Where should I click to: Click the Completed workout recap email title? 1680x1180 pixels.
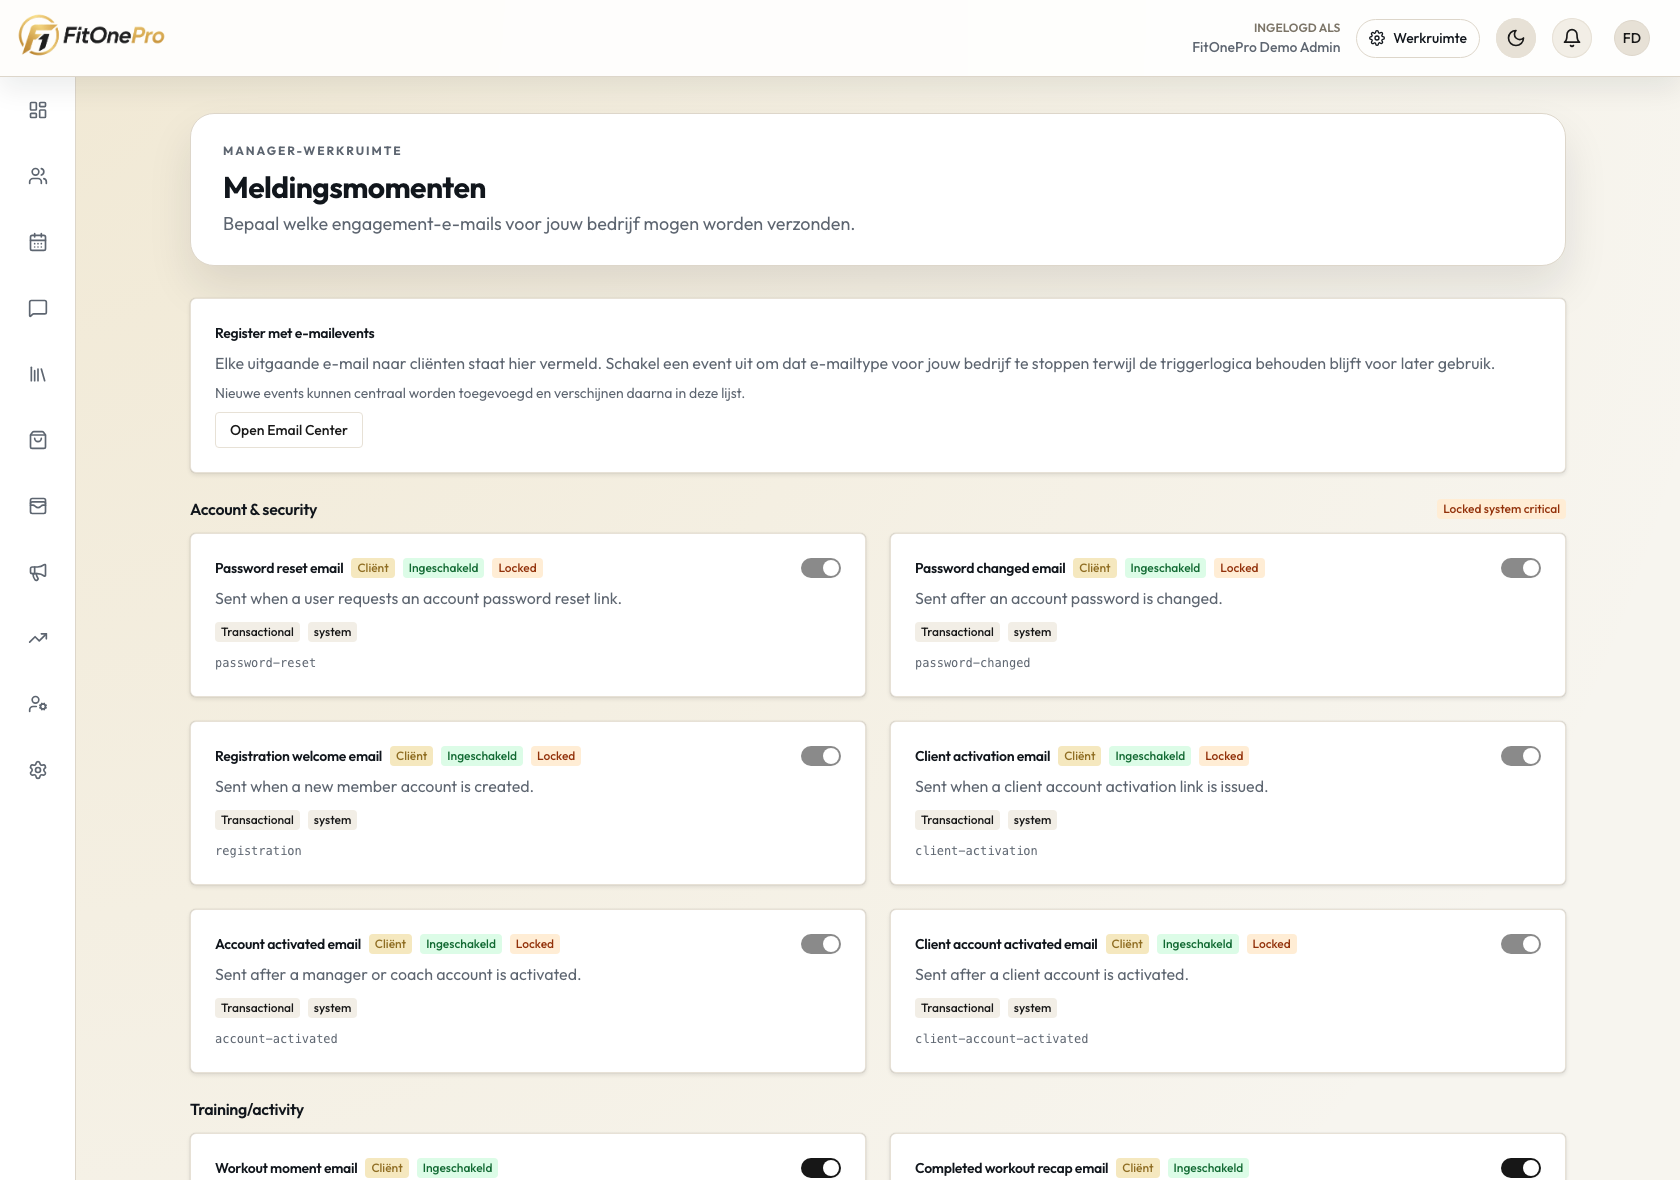tap(1011, 1168)
